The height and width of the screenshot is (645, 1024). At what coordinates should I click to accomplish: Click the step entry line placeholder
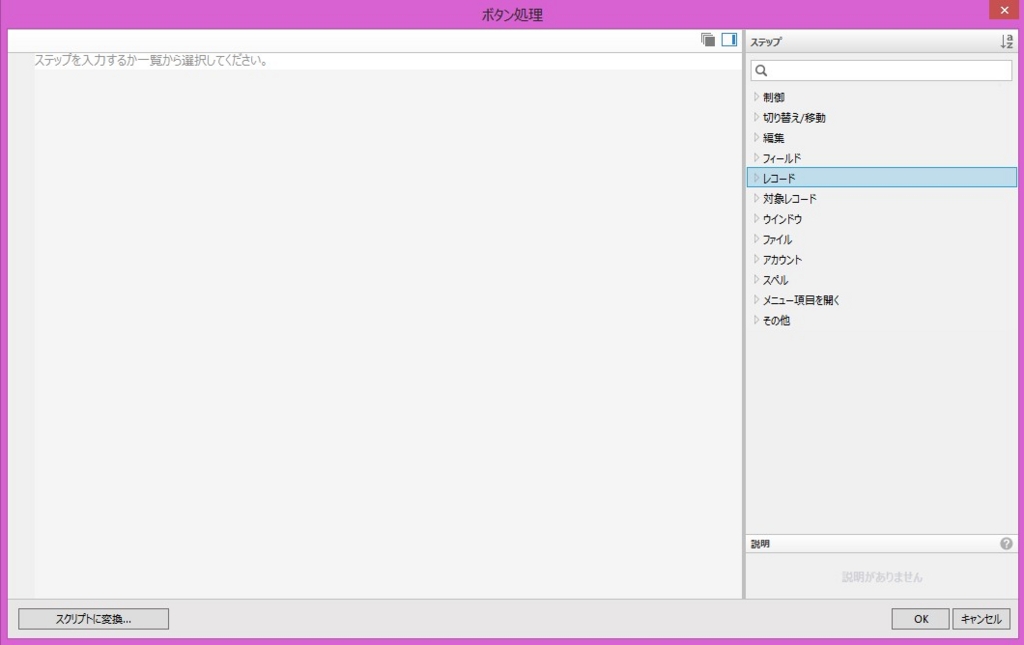tap(151, 61)
